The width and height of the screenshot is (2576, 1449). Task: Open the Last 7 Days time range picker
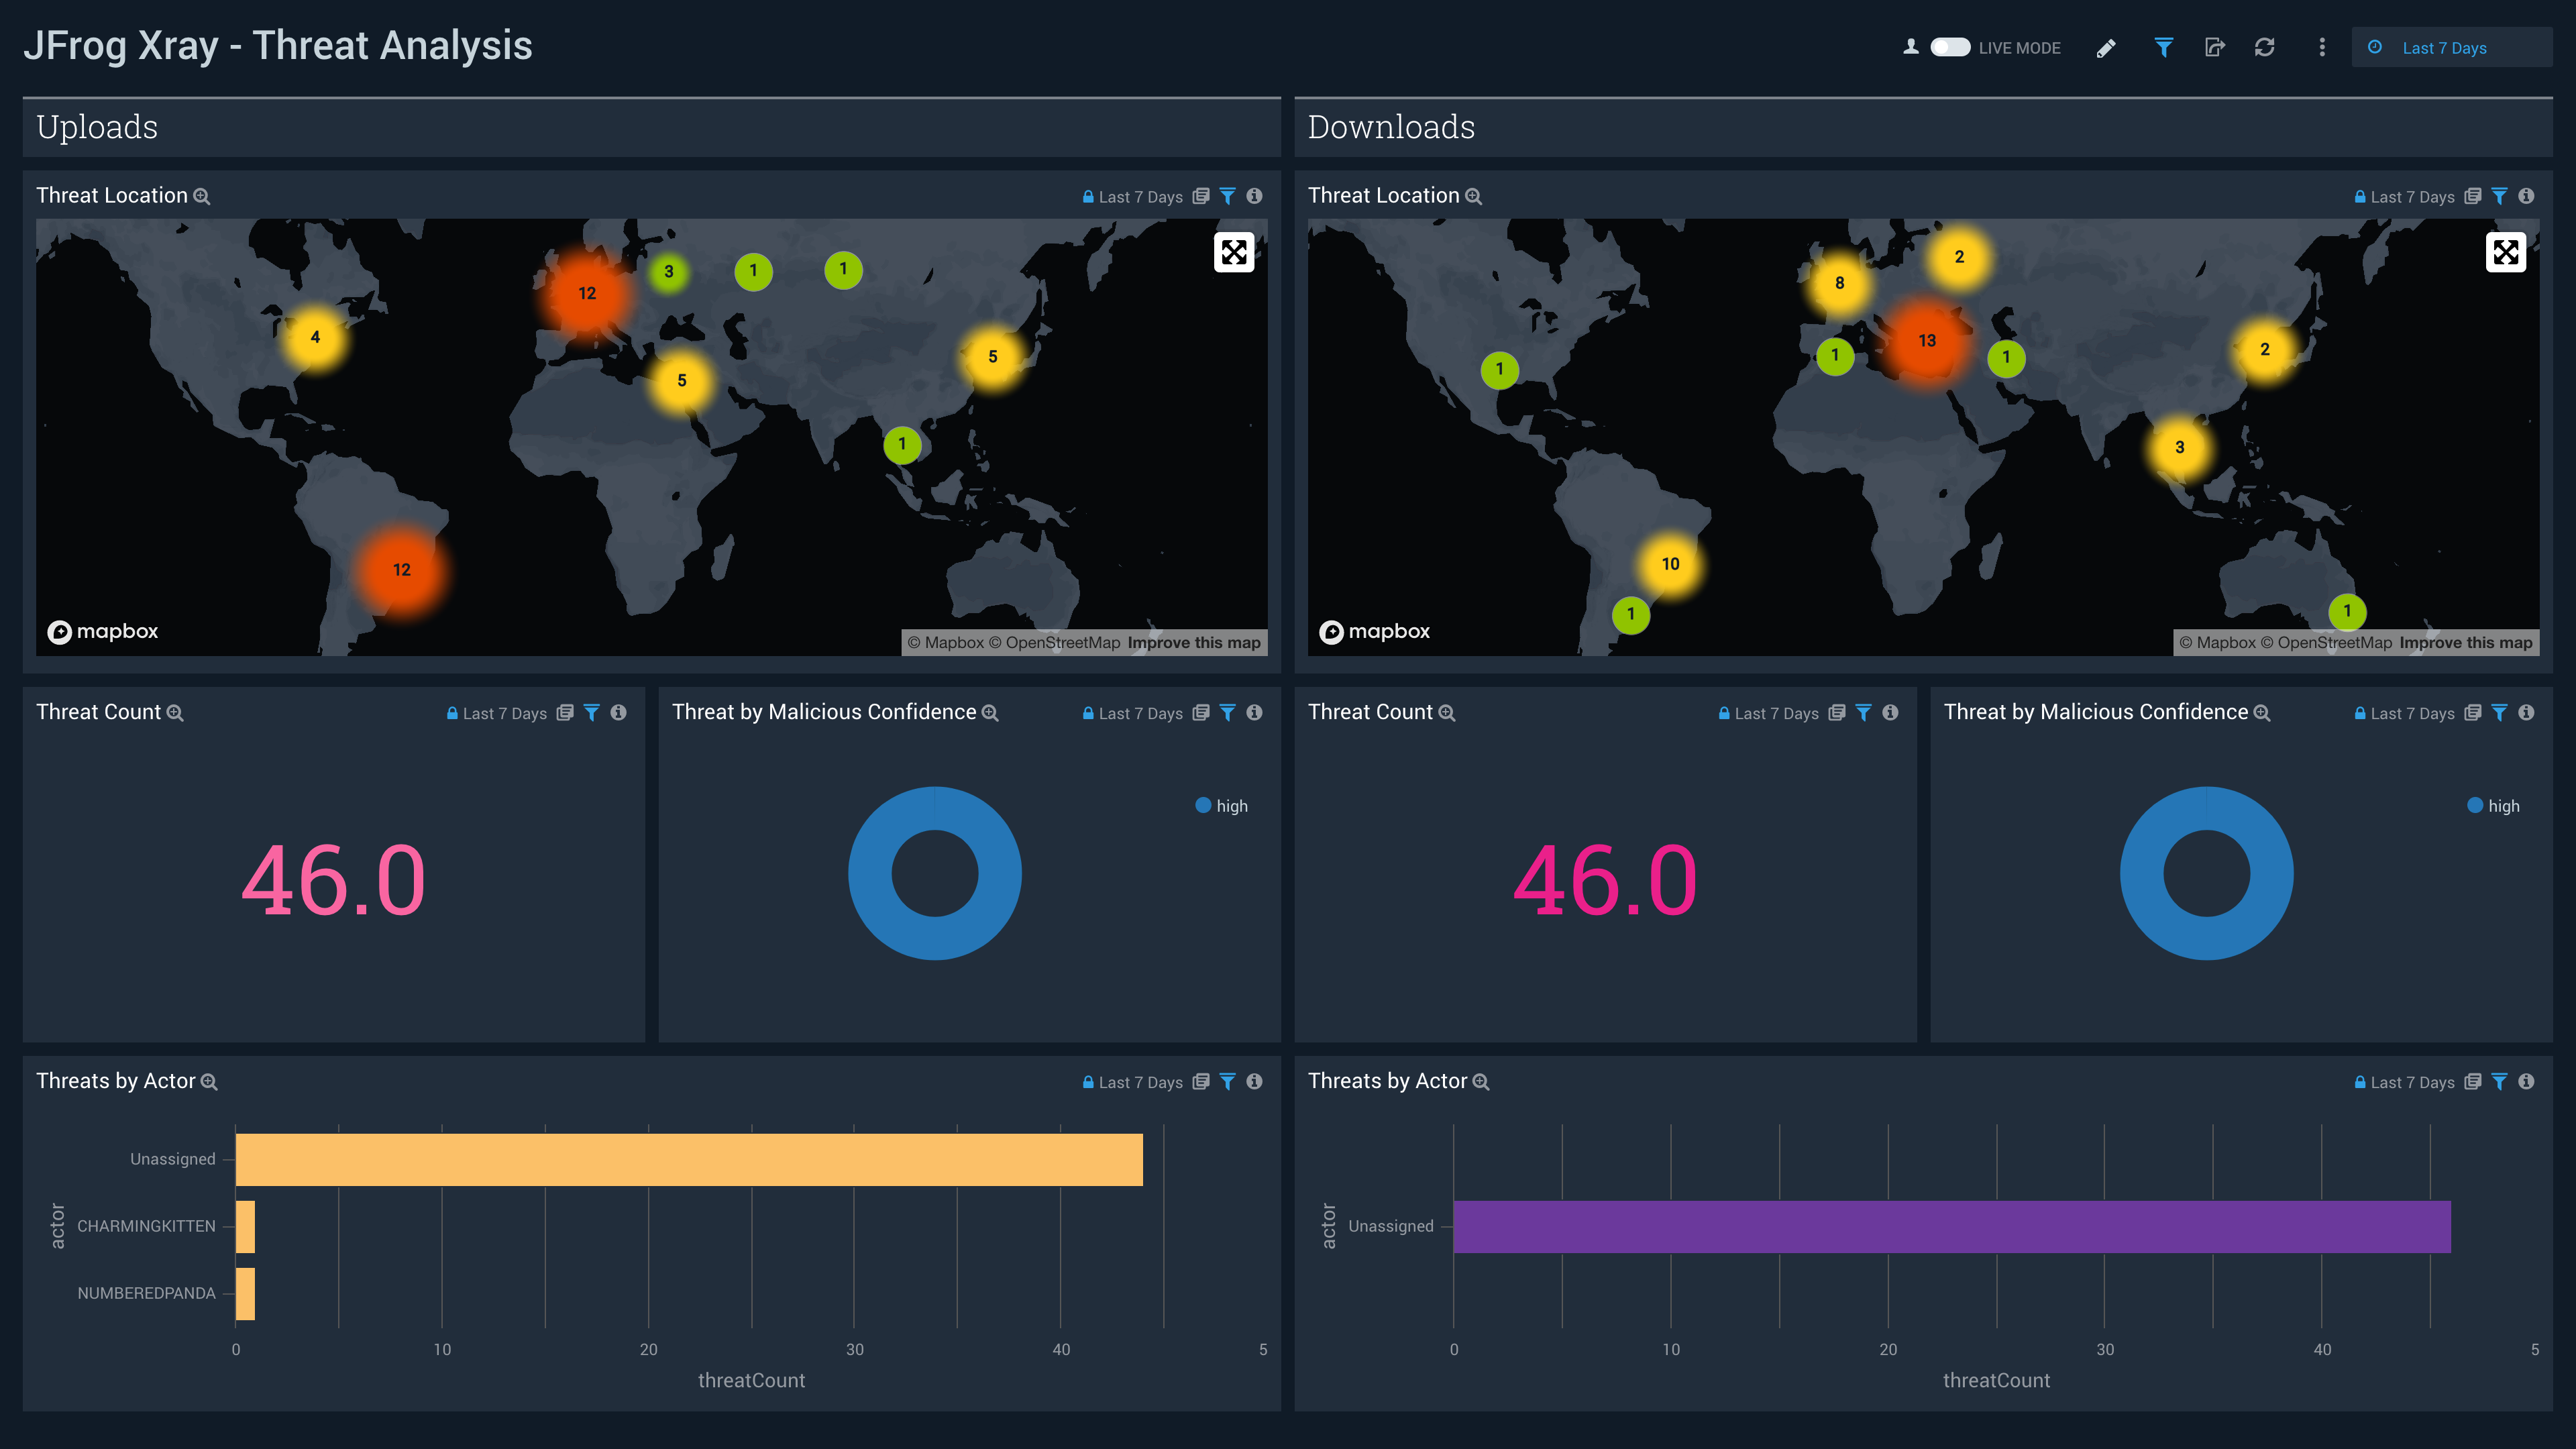[2444, 48]
